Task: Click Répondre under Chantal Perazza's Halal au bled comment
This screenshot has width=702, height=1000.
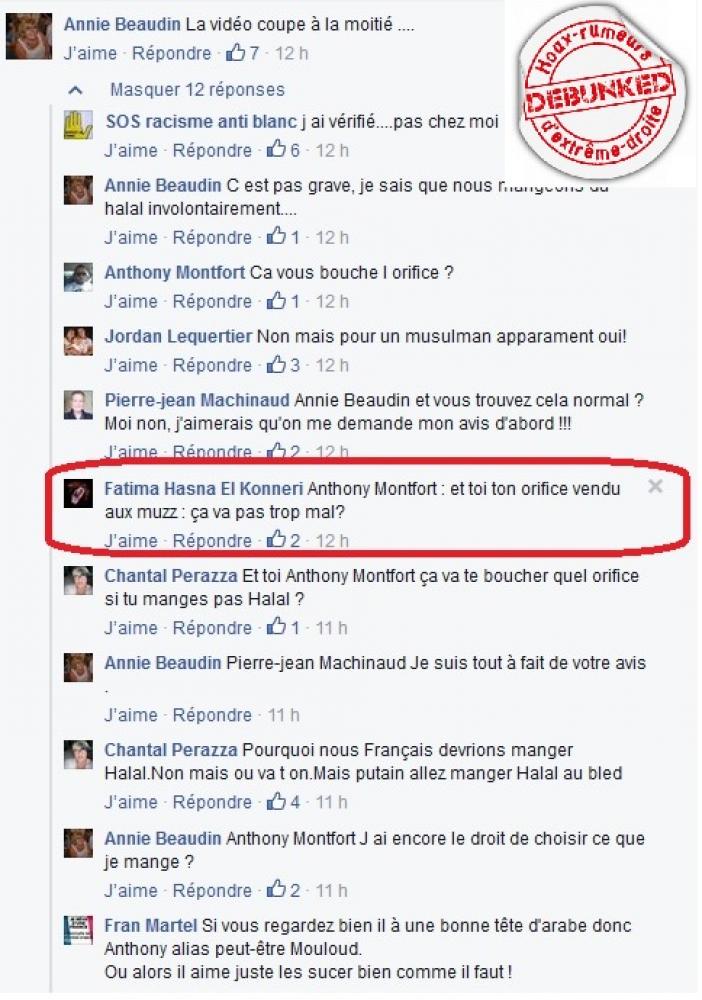Action: 212,802
